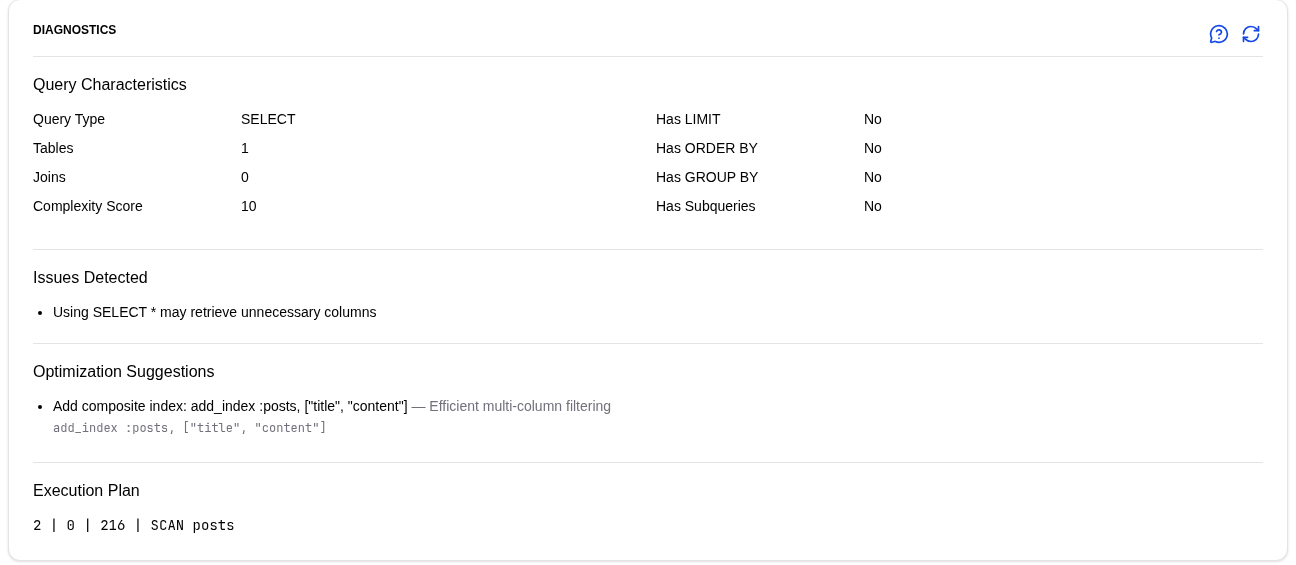Refresh diagnostics with the reload icon
The width and height of the screenshot is (1296, 565).
1251,34
